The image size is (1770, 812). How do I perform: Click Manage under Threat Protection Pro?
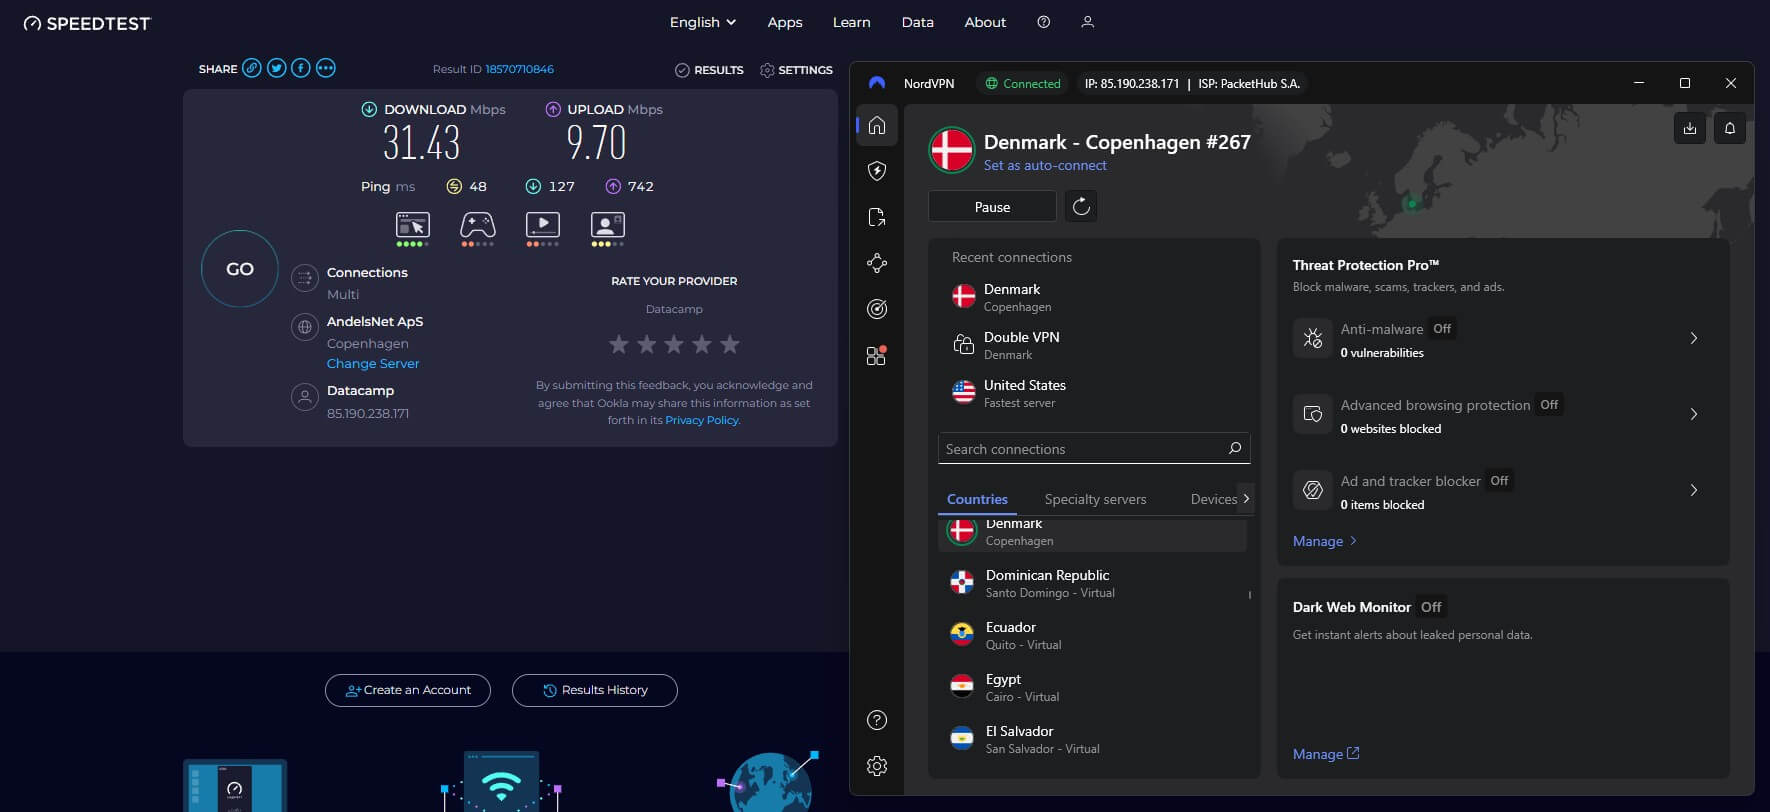coord(1324,541)
